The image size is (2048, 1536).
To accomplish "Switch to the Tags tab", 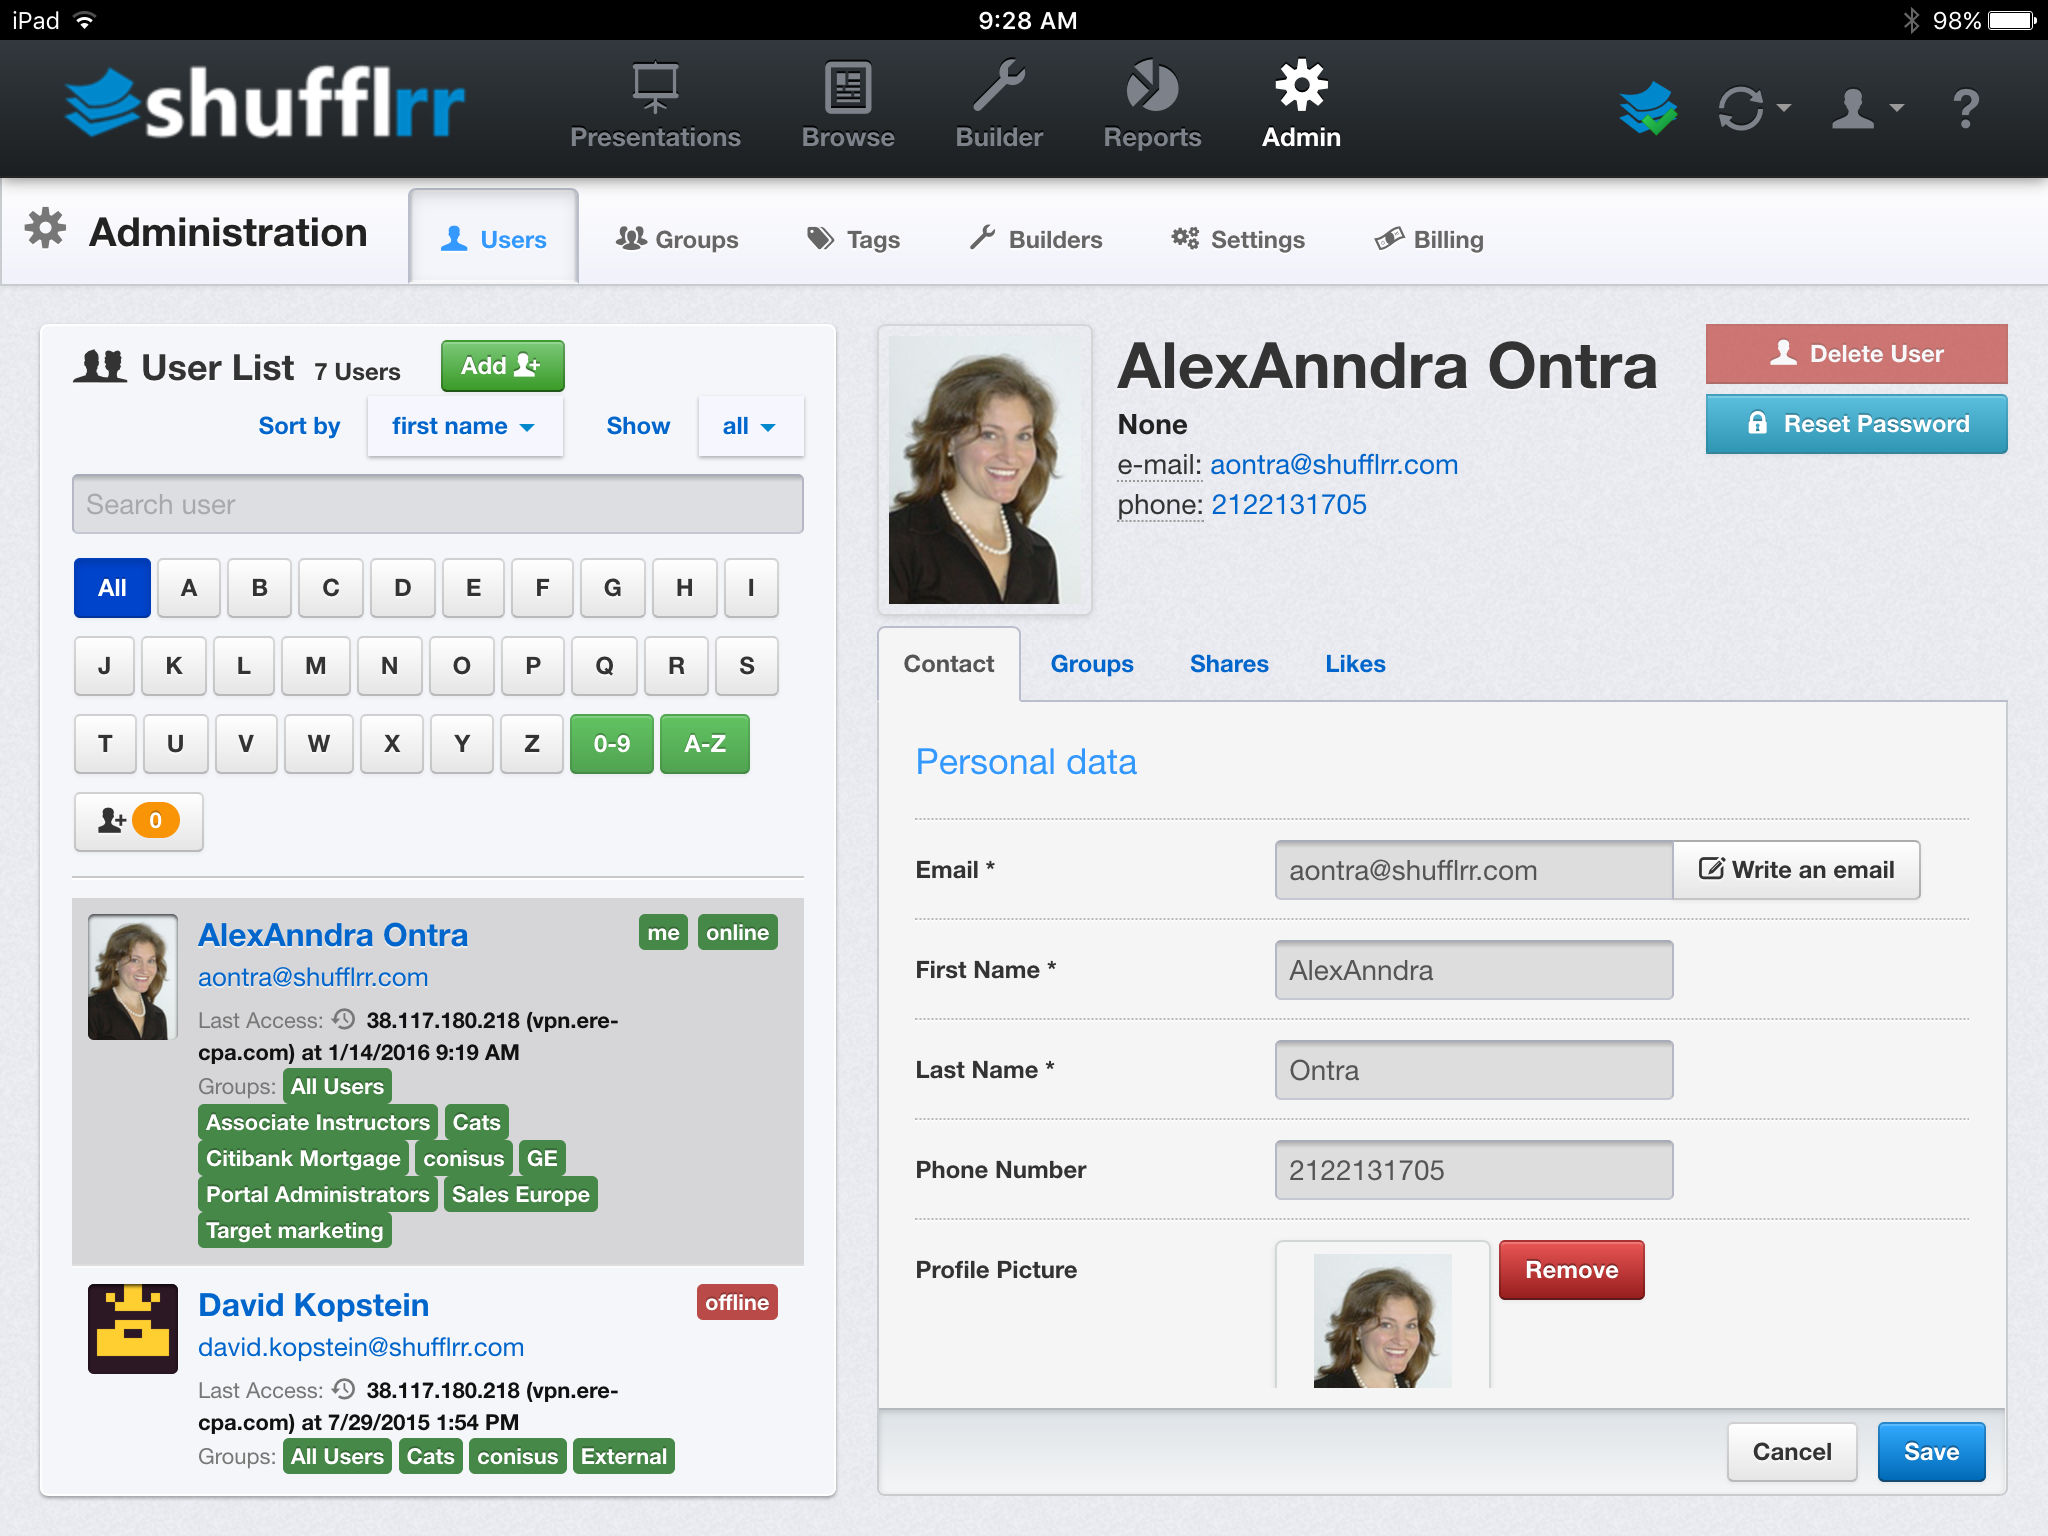I will tap(854, 239).
